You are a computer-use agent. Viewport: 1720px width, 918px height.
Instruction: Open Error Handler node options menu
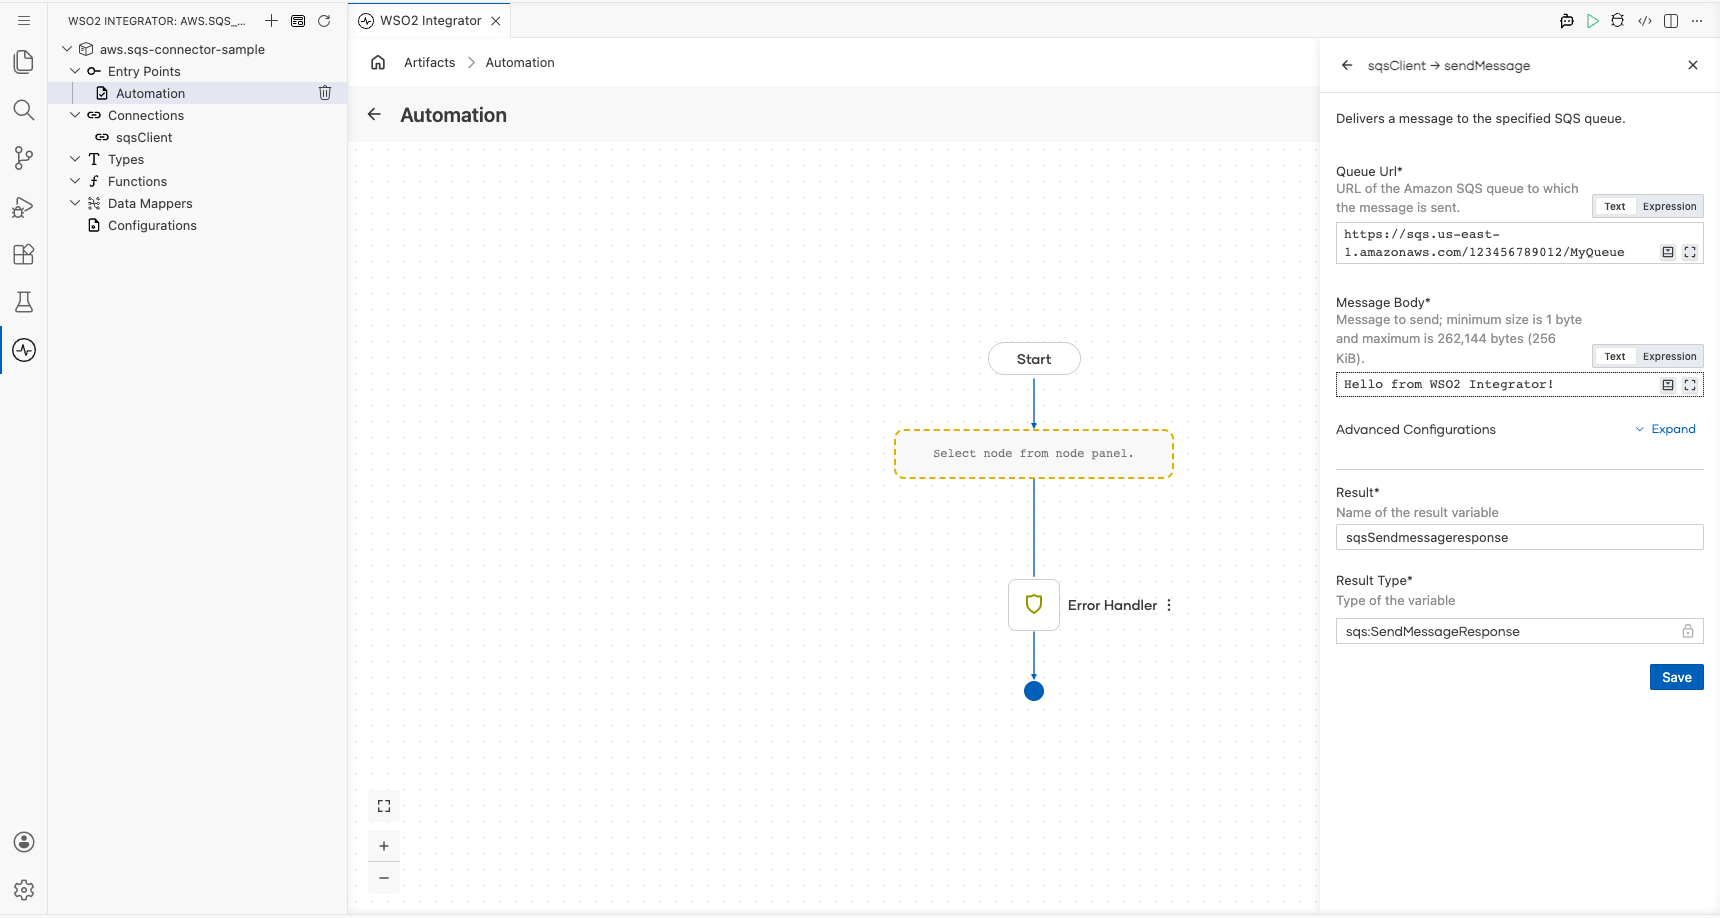(1169, 605)
